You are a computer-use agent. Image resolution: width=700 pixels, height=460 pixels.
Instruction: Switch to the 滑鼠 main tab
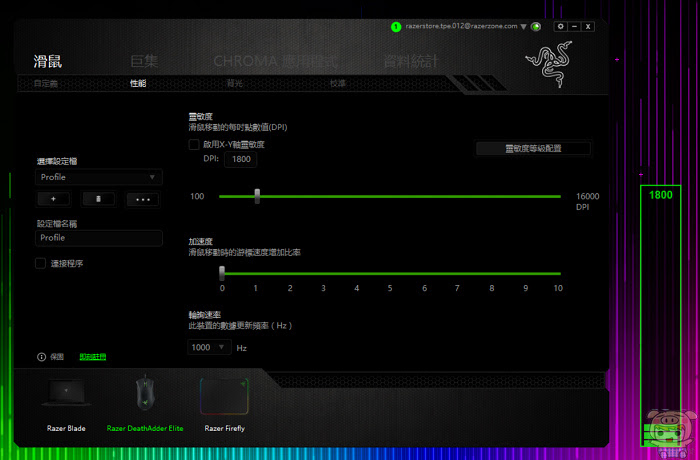pyautogui.click(x=48, y=61)
